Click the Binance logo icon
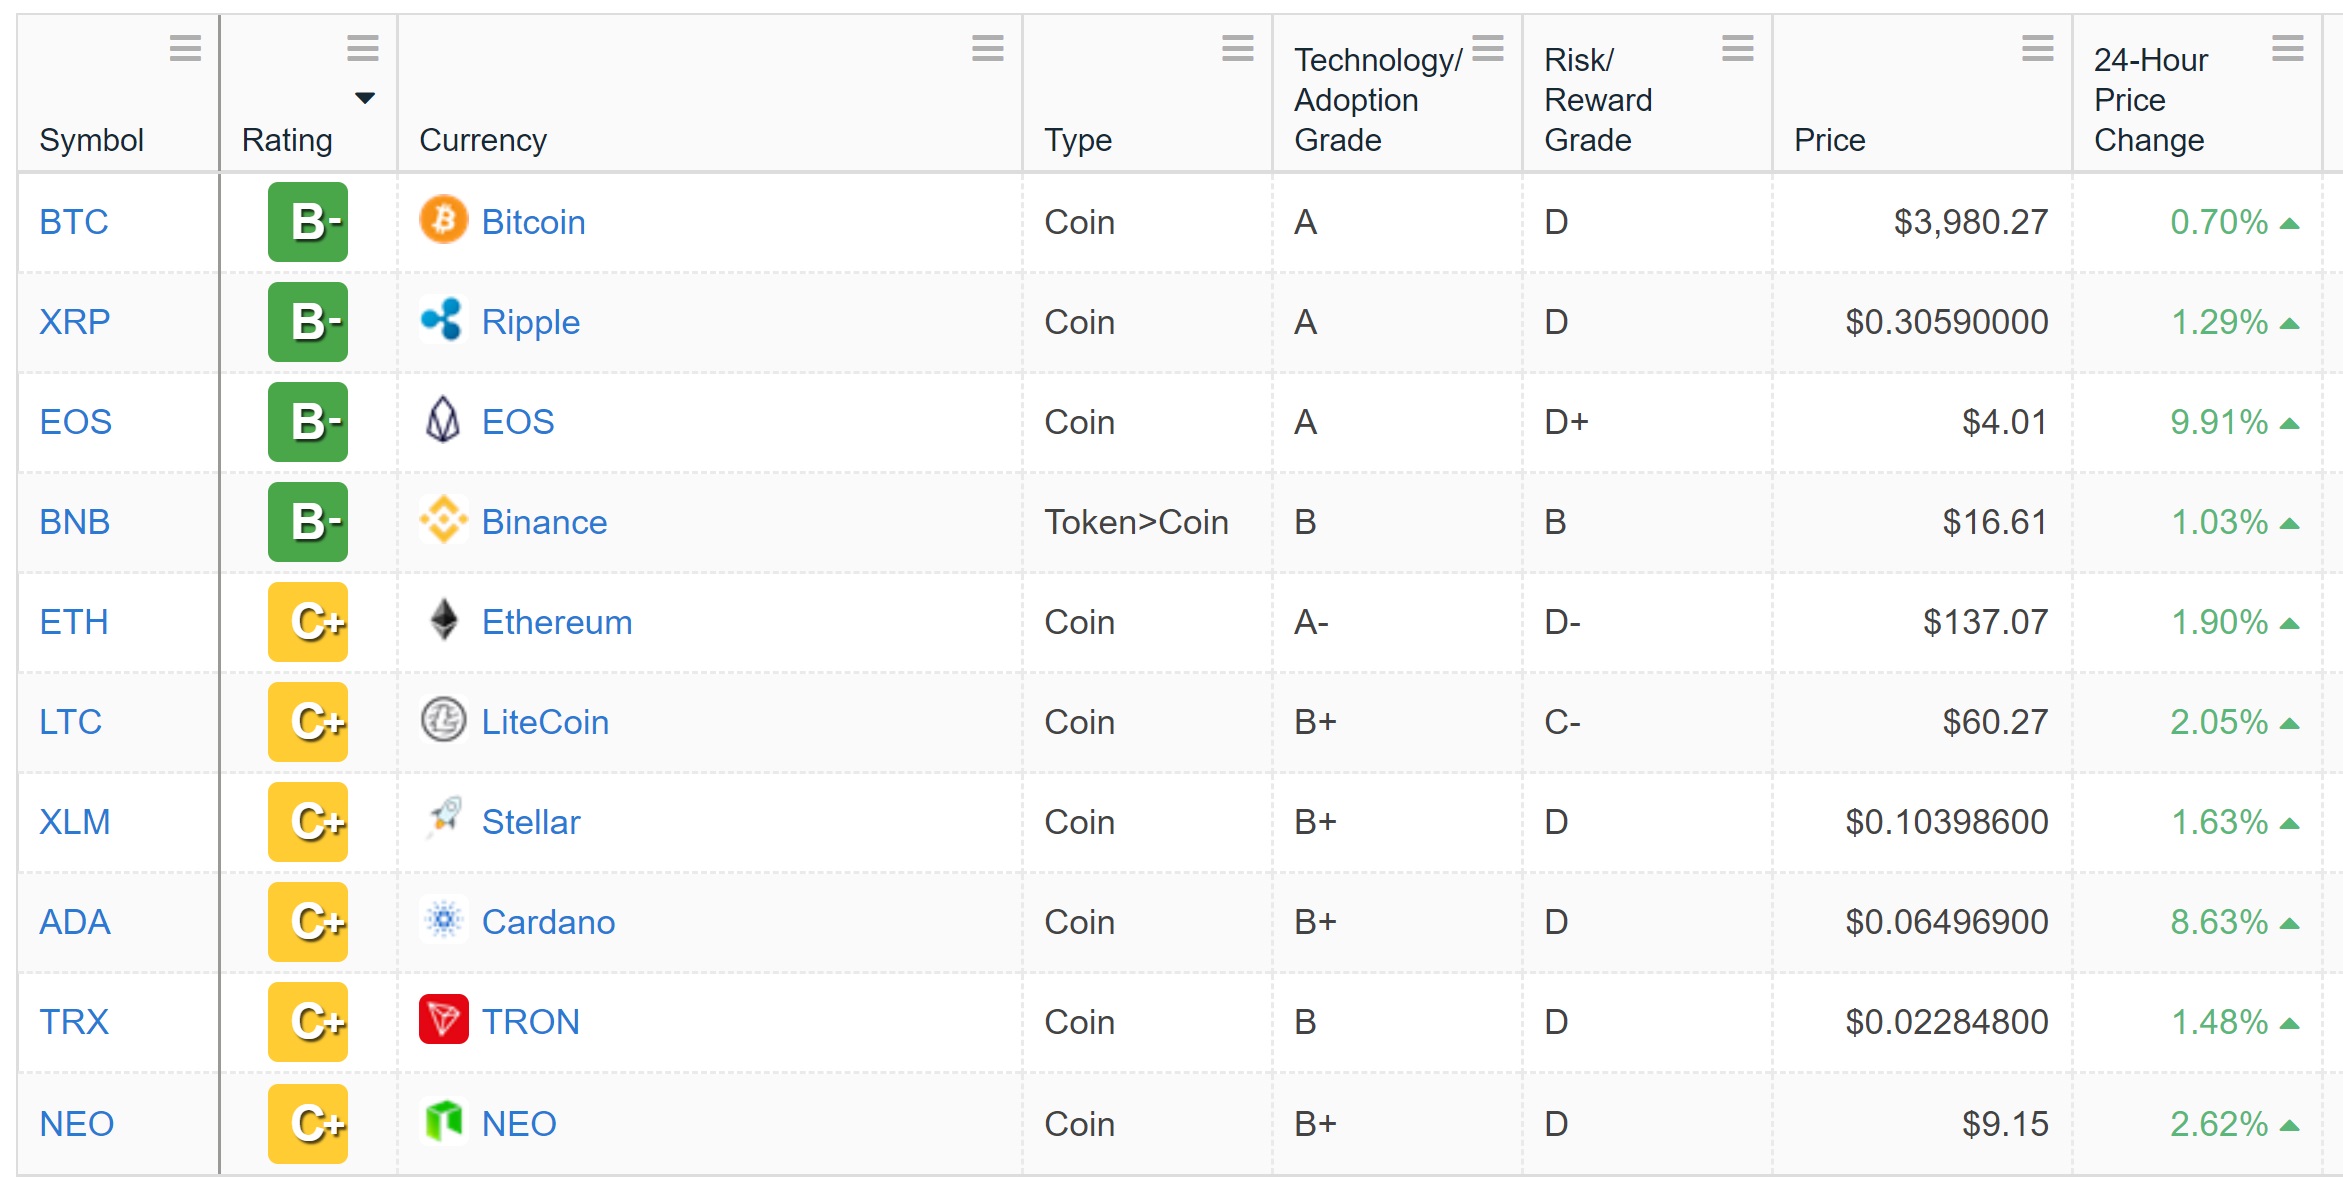Screen dimensions: 2343x1191 coord(443,520)
